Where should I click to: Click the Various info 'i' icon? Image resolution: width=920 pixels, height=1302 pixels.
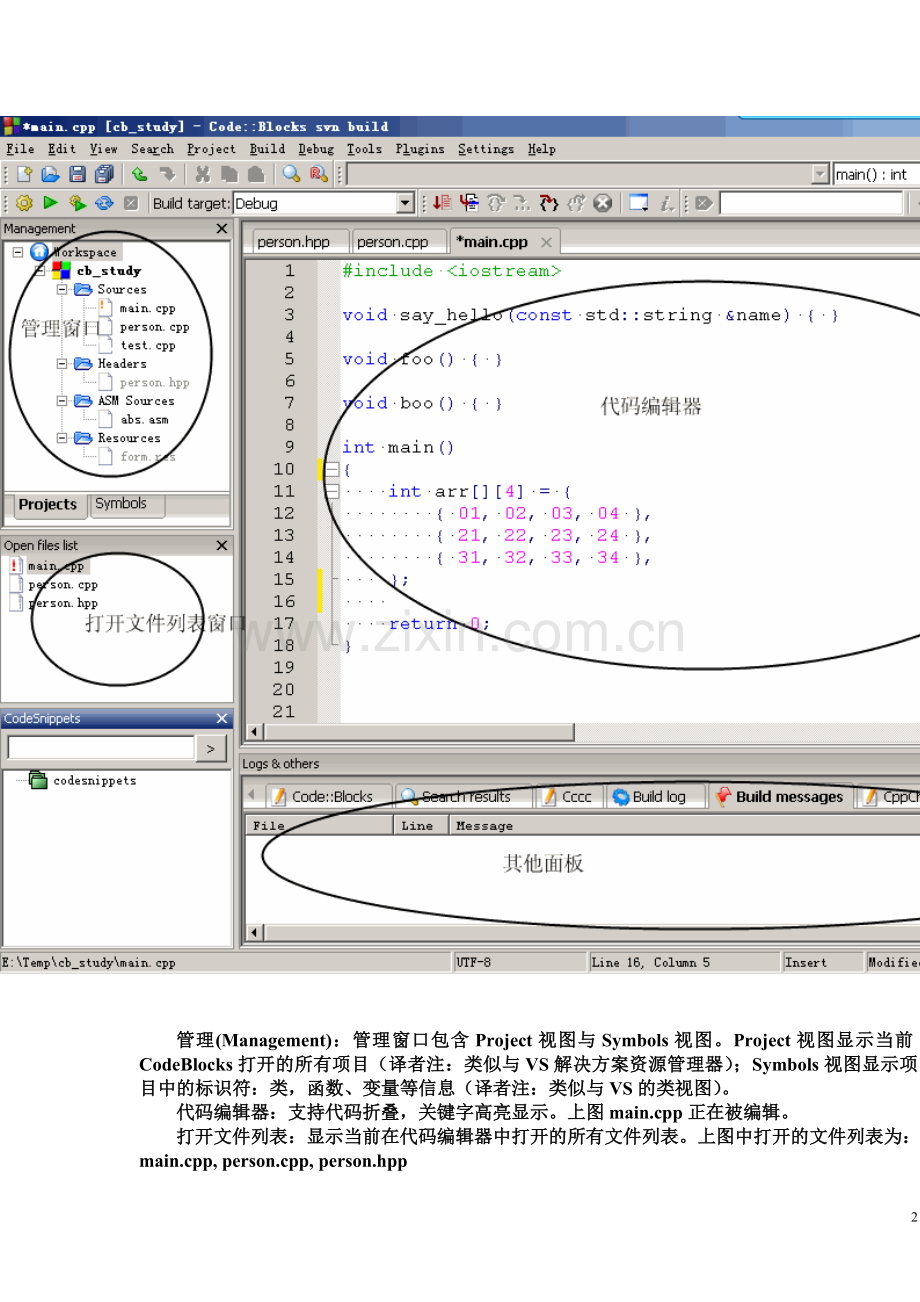pos(667,203)
